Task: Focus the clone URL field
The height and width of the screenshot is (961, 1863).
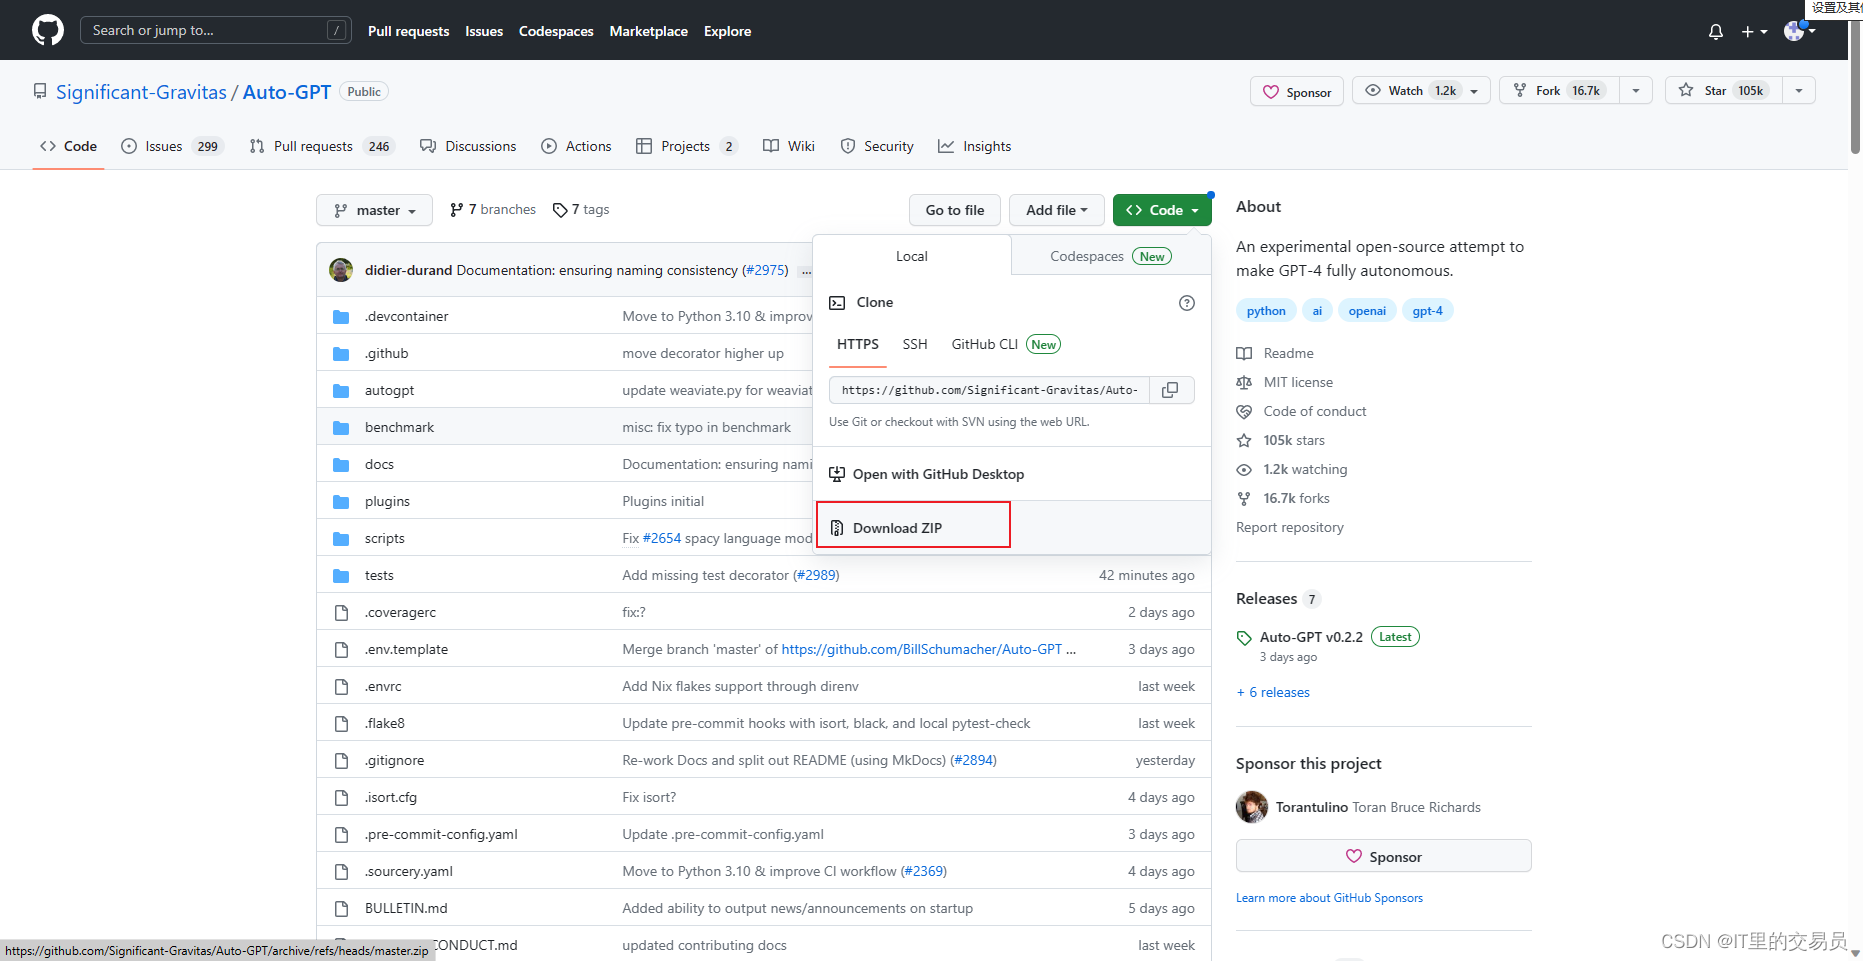Action: (x=990, y=390)
